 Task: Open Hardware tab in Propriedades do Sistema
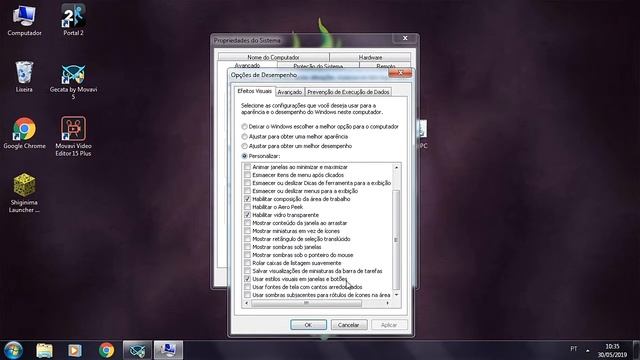pyautogui.click(x=370, y=57)
